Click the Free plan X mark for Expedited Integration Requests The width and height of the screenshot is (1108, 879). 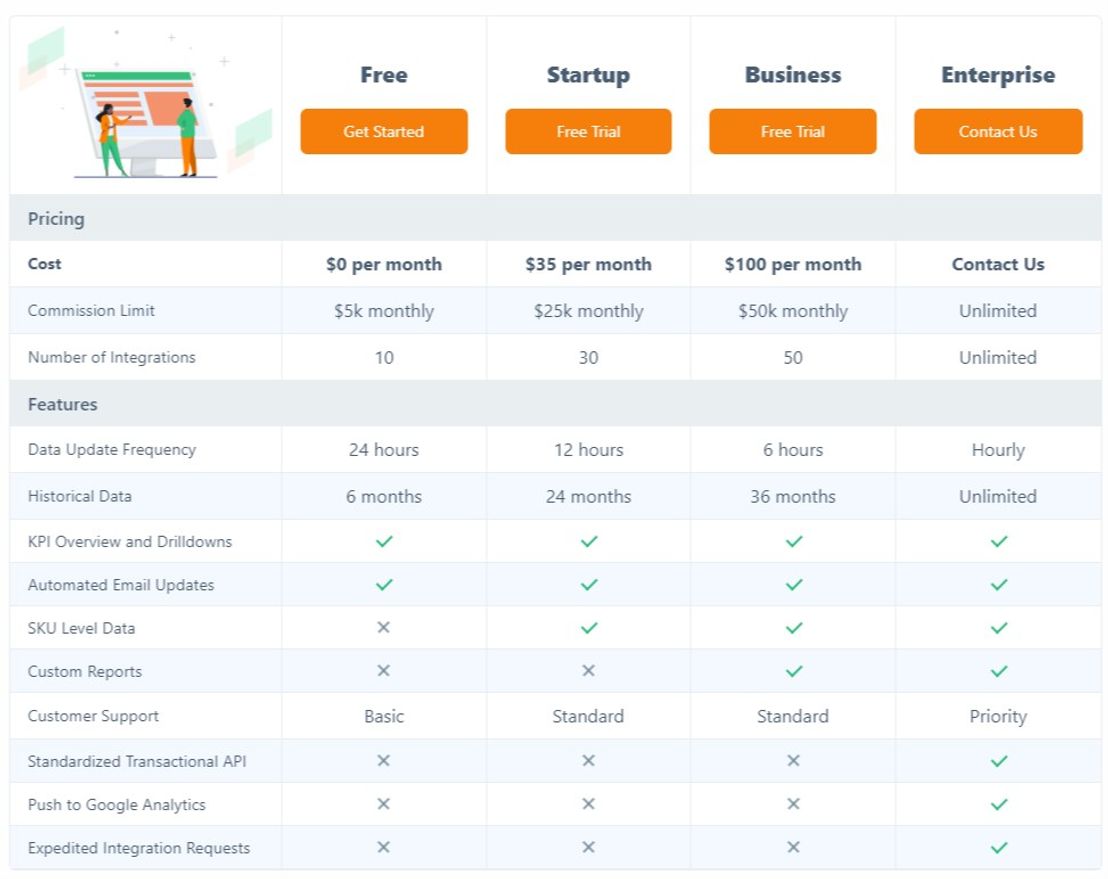(383, 846)
